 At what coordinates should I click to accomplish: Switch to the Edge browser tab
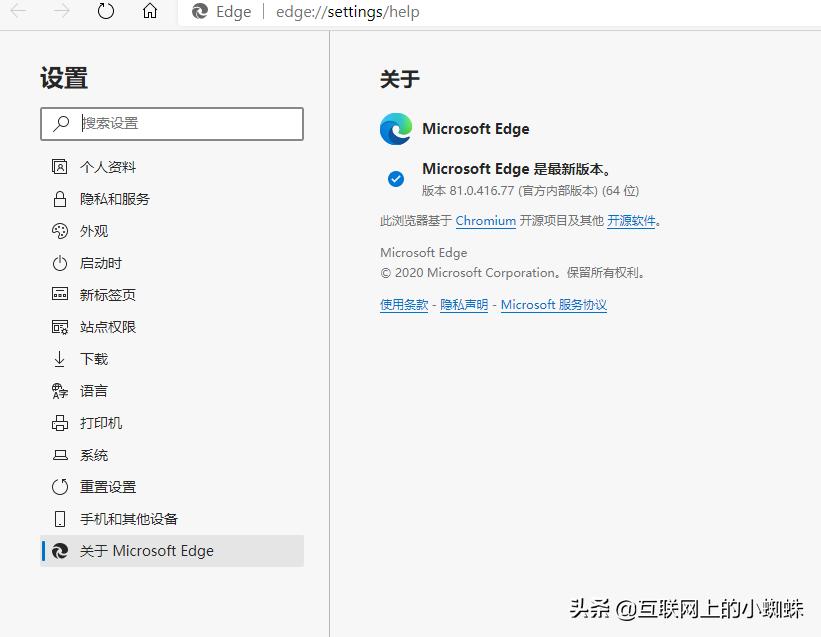point(221,12)
